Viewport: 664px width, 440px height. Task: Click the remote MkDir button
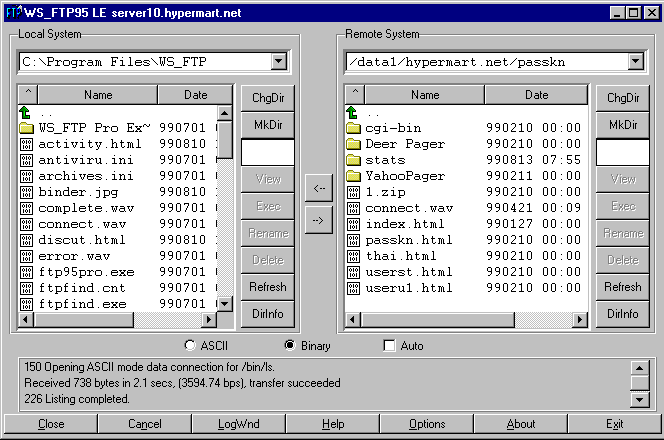pos(622,125)
